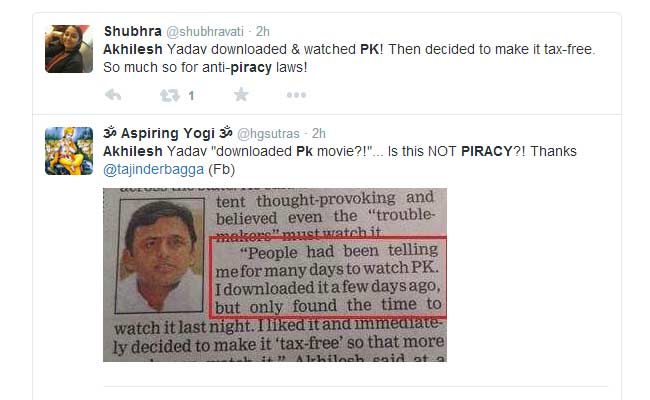This screenshot has height=400, width=650.
Task: Open the Aspiring Yogi display name
Action: coord(168,133)
